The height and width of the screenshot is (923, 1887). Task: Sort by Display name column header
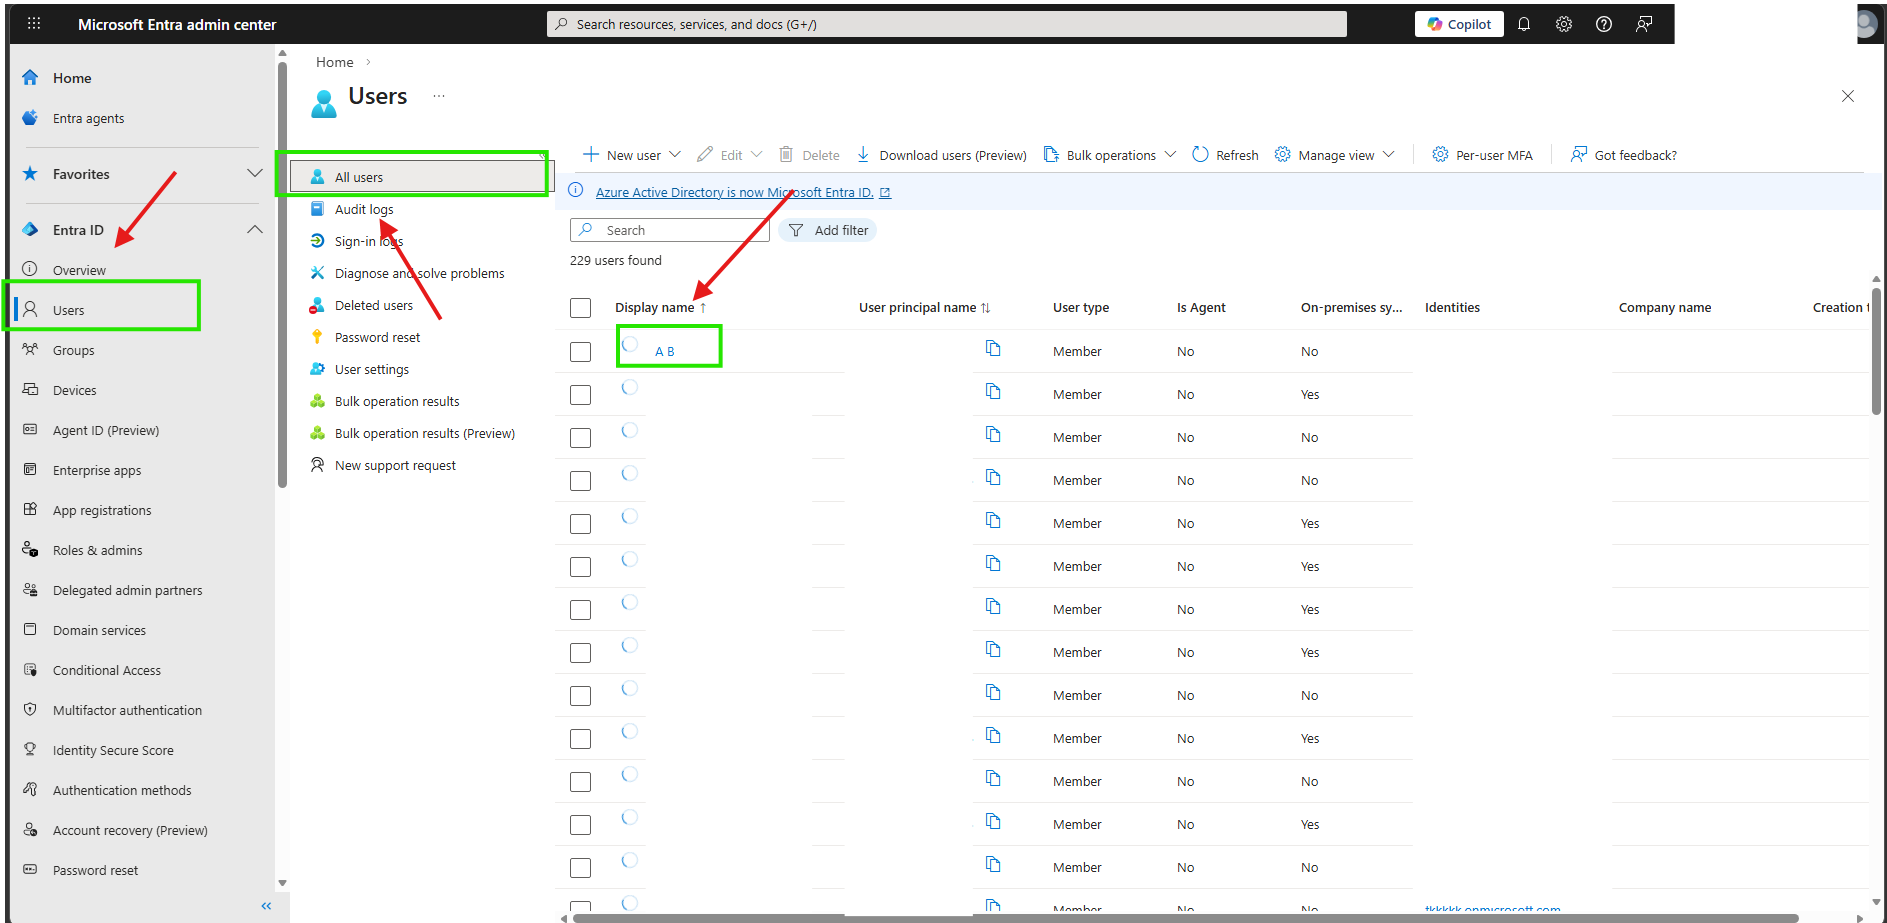[x=661, y=307]
